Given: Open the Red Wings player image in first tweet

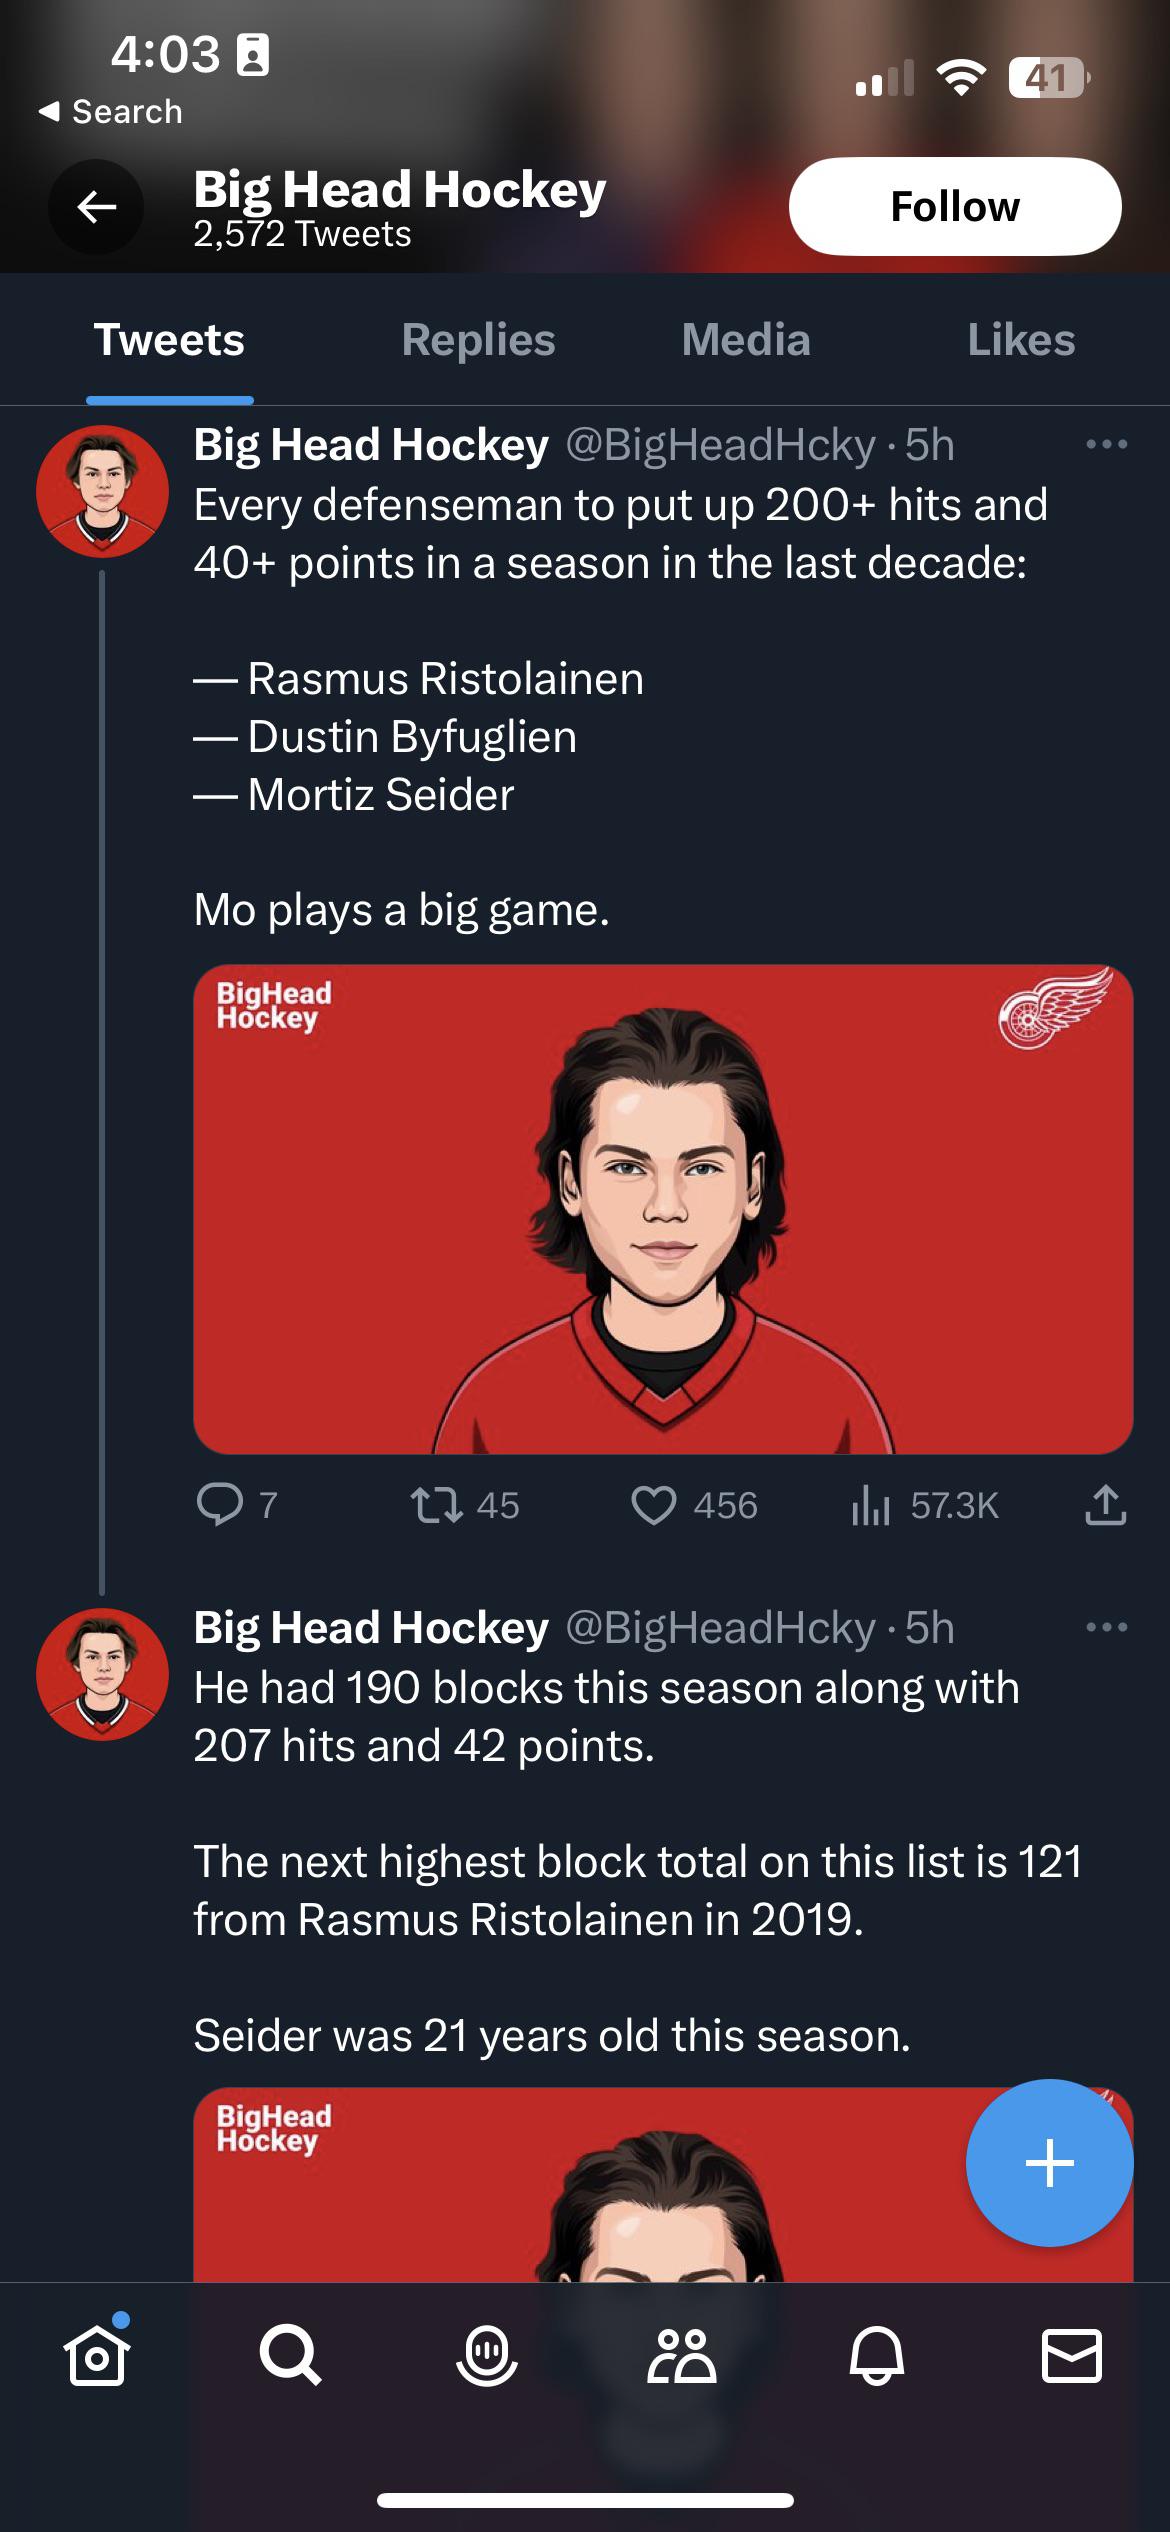Looking at the screenshot, I should pyautogui.click(x=662, y=1208).
